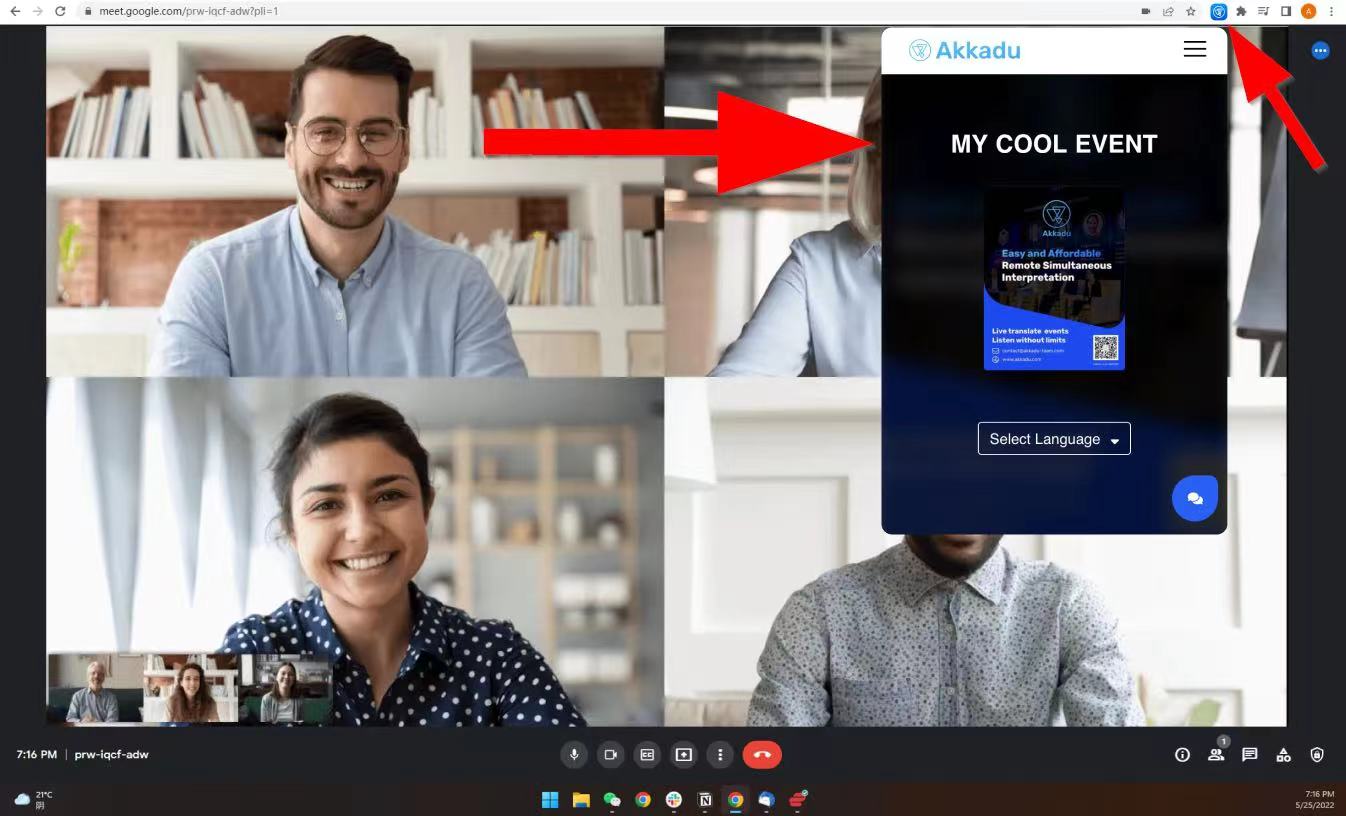The image size is (1346, 816).
Task: Bookmark this page with the star icon
Action: click(x=1191, y=12)
